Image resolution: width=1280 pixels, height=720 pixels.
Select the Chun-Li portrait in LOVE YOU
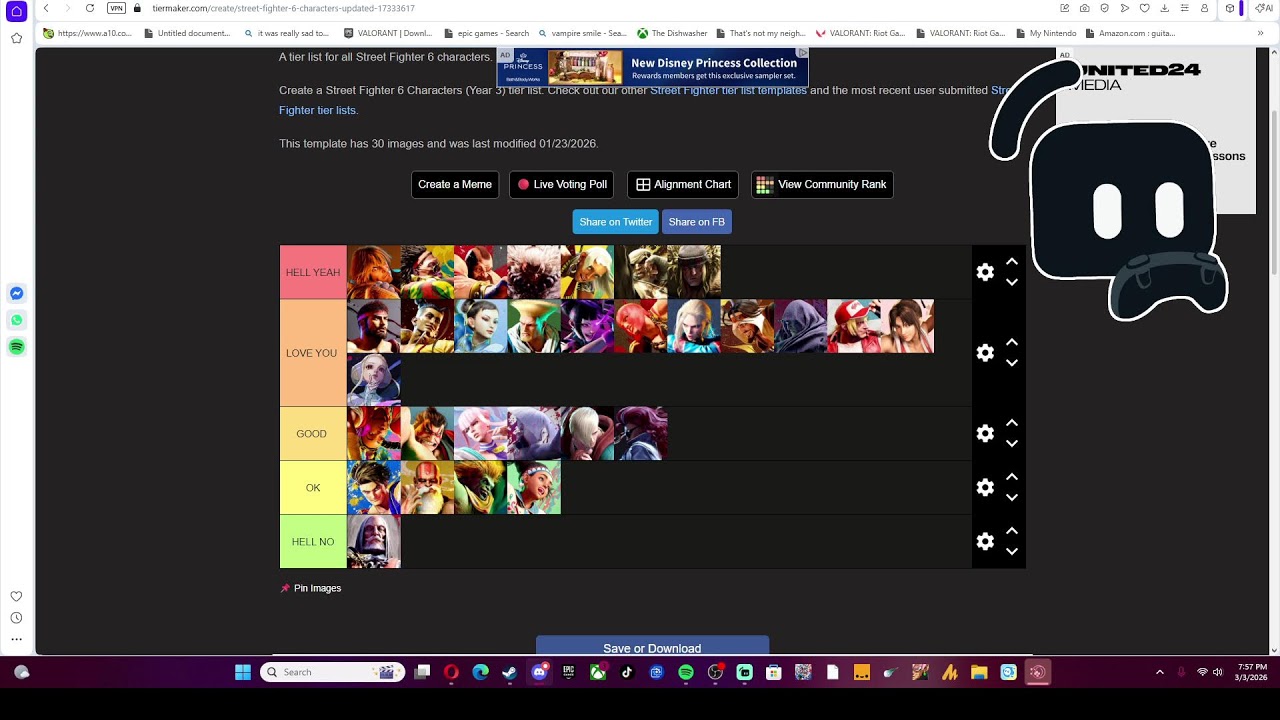tap(481, 326)
